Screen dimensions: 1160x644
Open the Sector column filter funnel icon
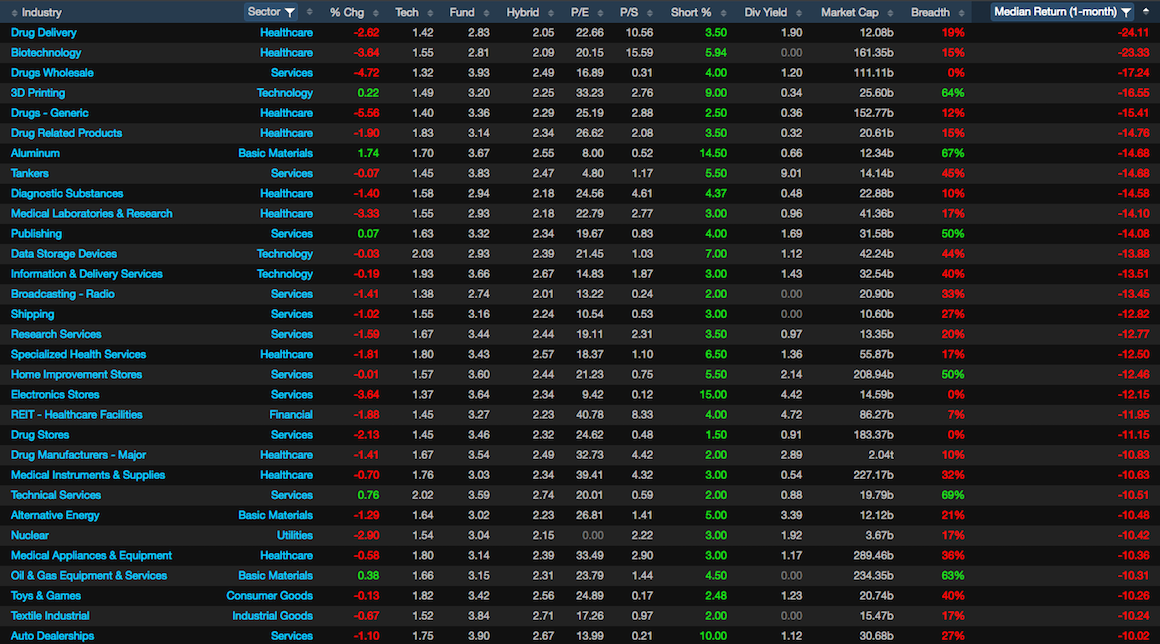click(290, 13)
